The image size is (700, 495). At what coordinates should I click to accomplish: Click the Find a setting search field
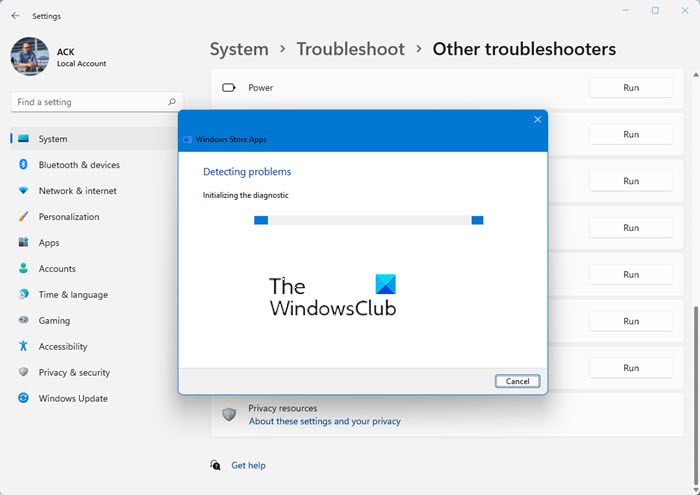pos(97,102)
